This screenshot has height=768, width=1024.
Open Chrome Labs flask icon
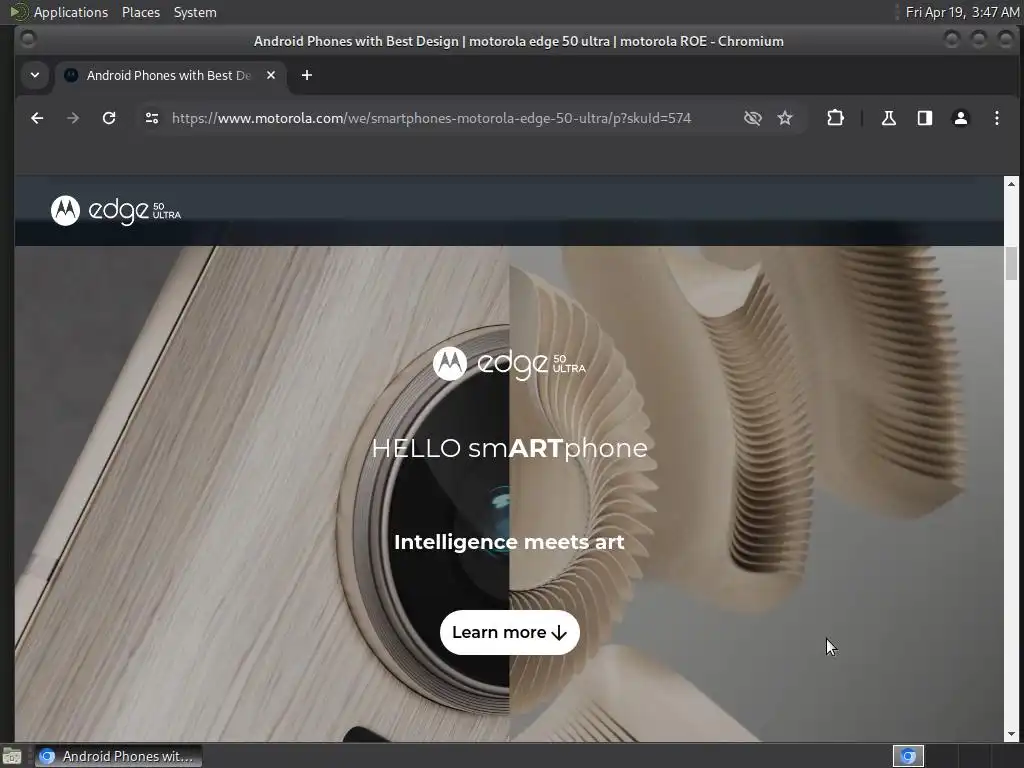point(889,118)
